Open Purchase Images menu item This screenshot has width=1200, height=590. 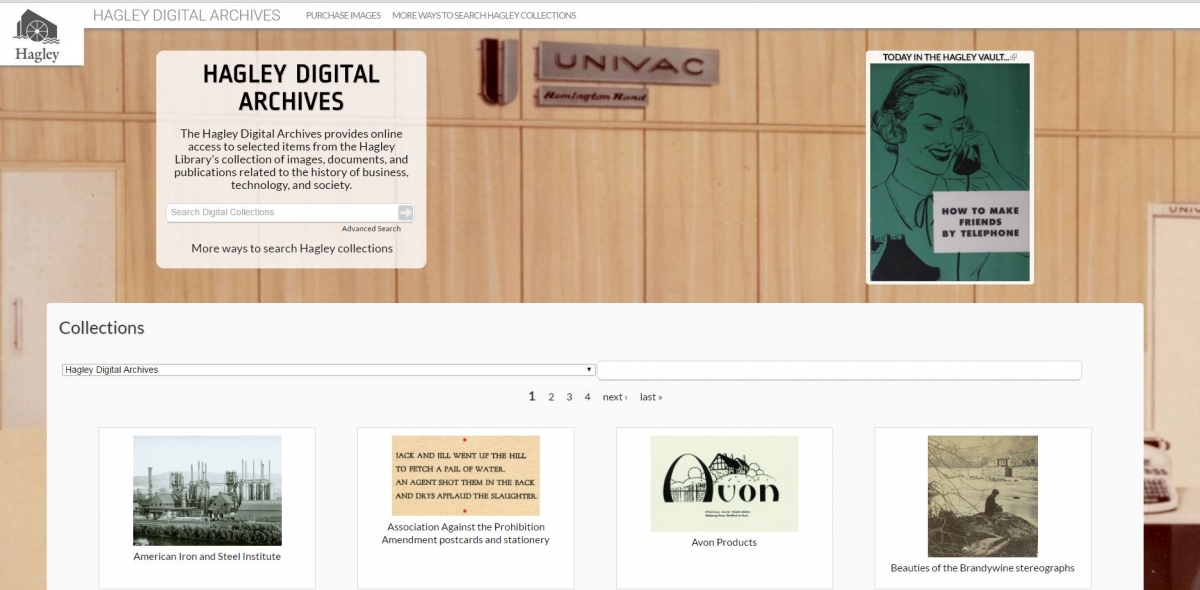point(343,16)
